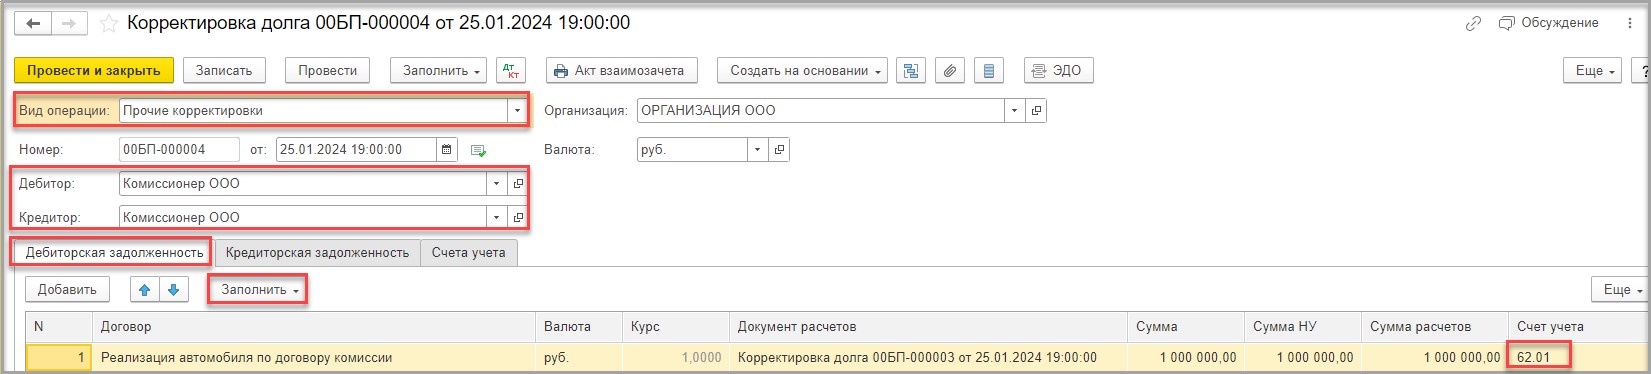
Task: Expand Дебитор dropdown list
Action: pos(497,184)
